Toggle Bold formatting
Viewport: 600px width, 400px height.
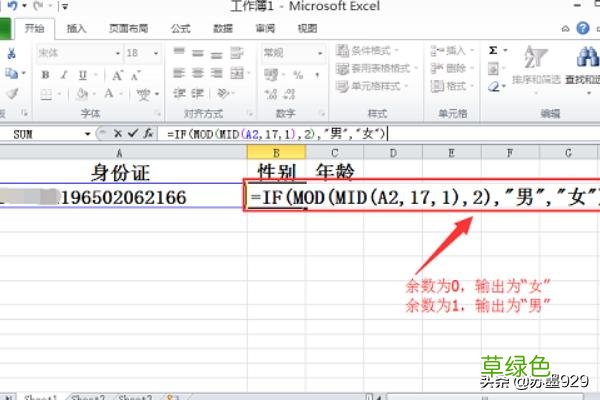45,74
